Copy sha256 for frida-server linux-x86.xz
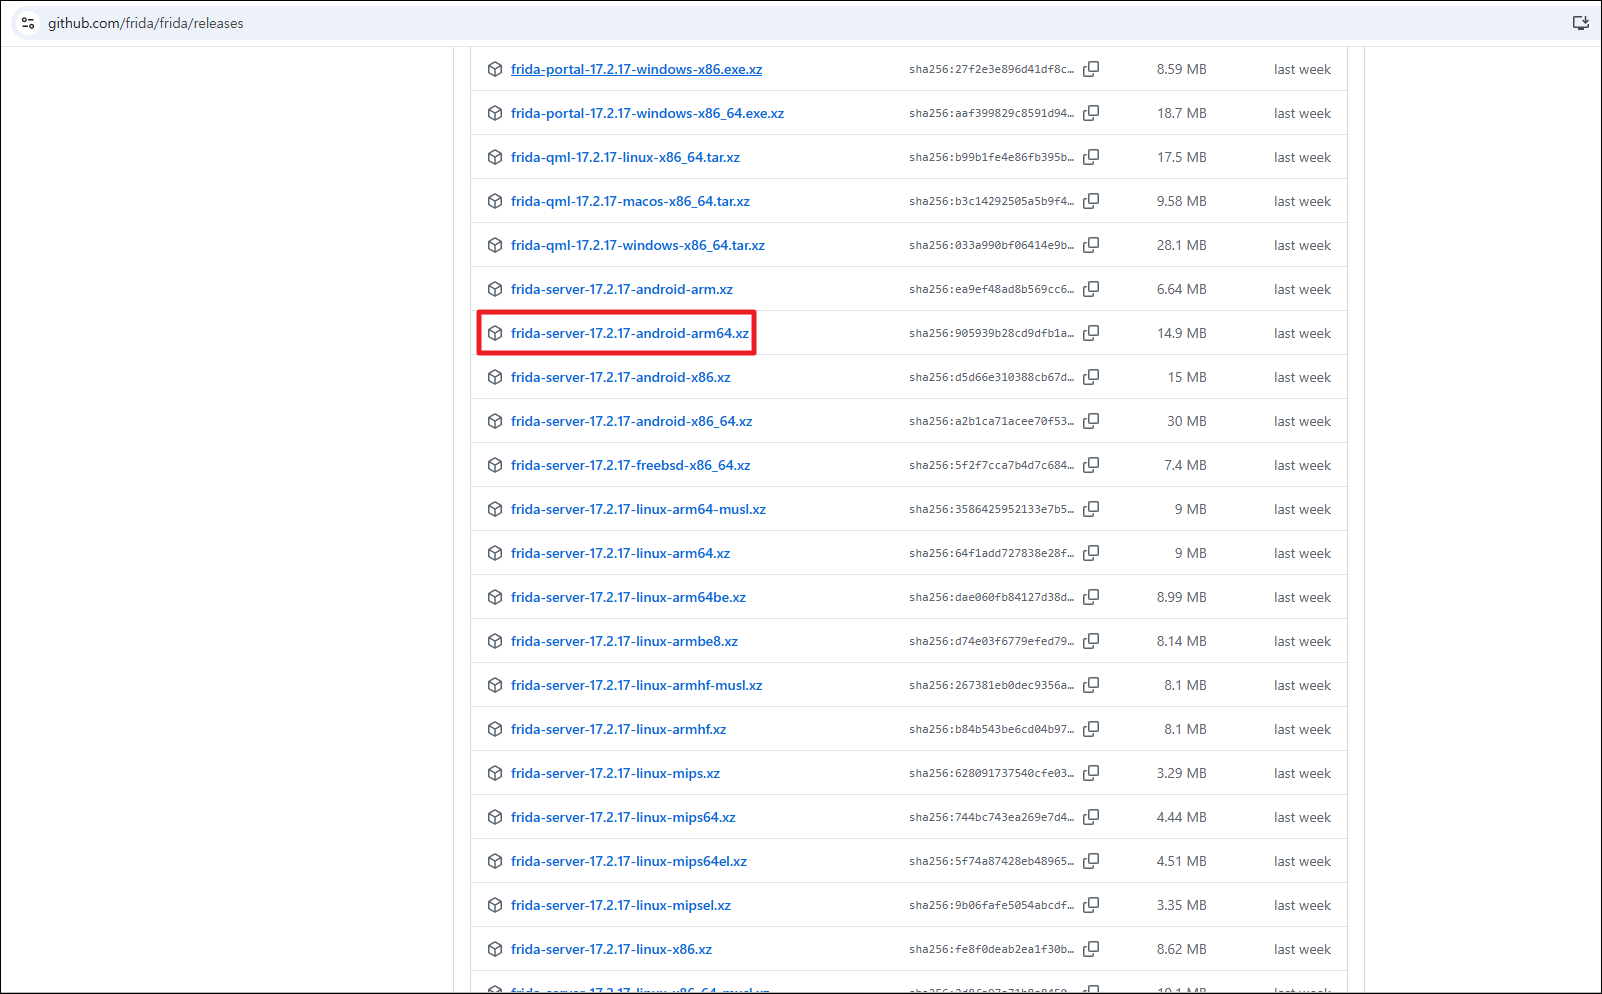The image size is (1602, 994). [x=1091, y=949]
